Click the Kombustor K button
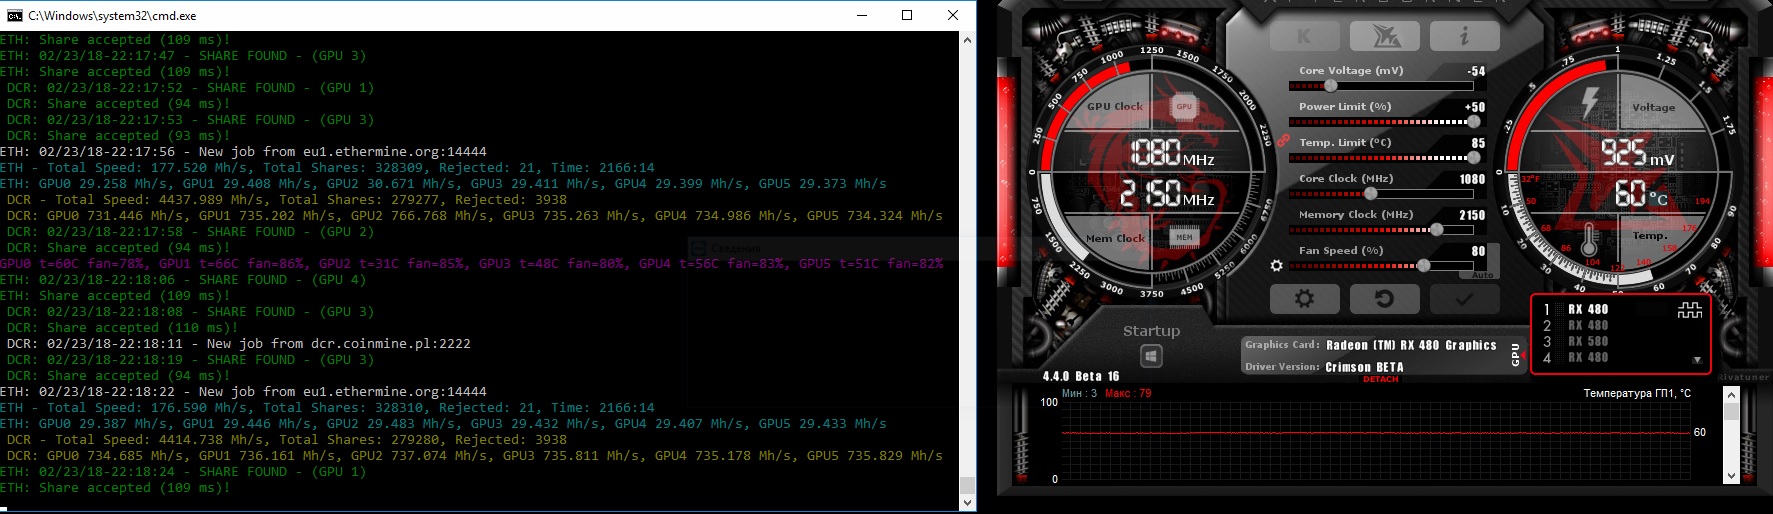The height and width of the screenshot is (514, 1773). point(1304,37)
